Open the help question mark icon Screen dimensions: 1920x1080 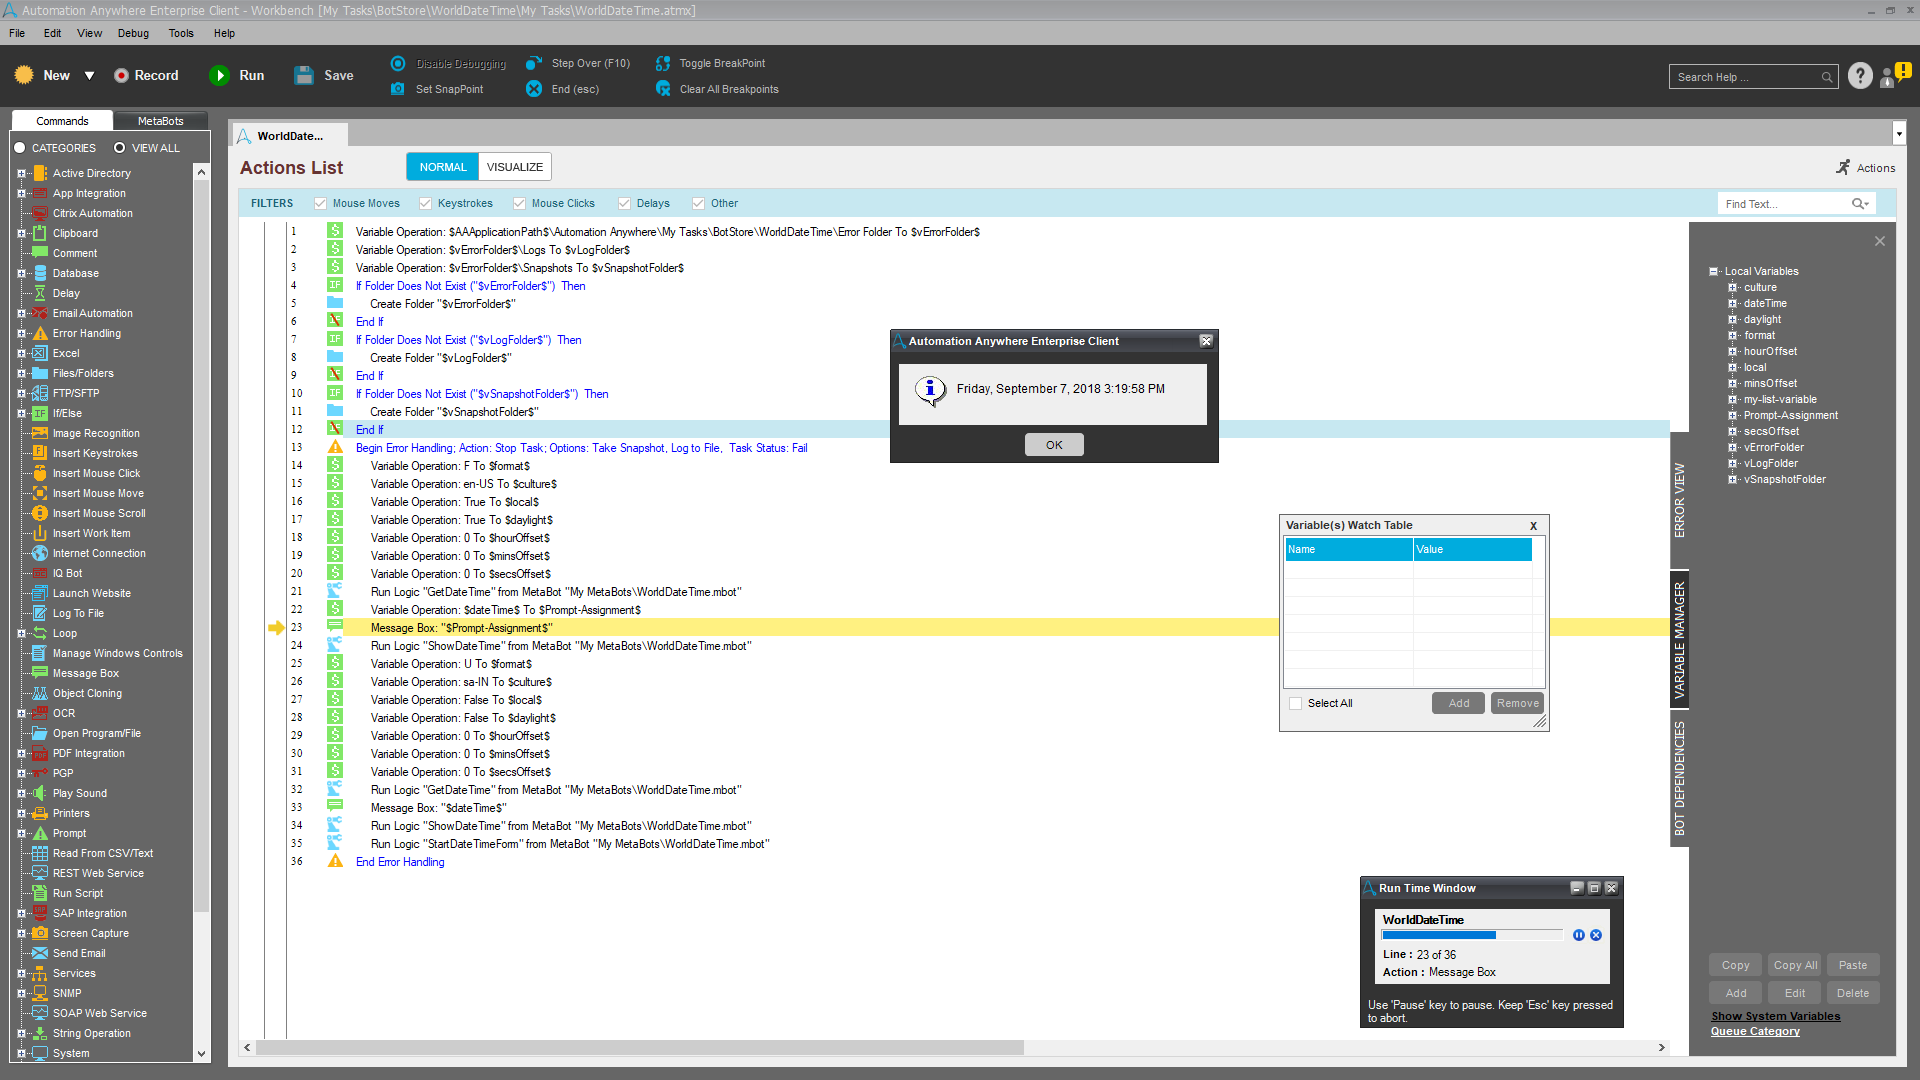(1860, 76)
